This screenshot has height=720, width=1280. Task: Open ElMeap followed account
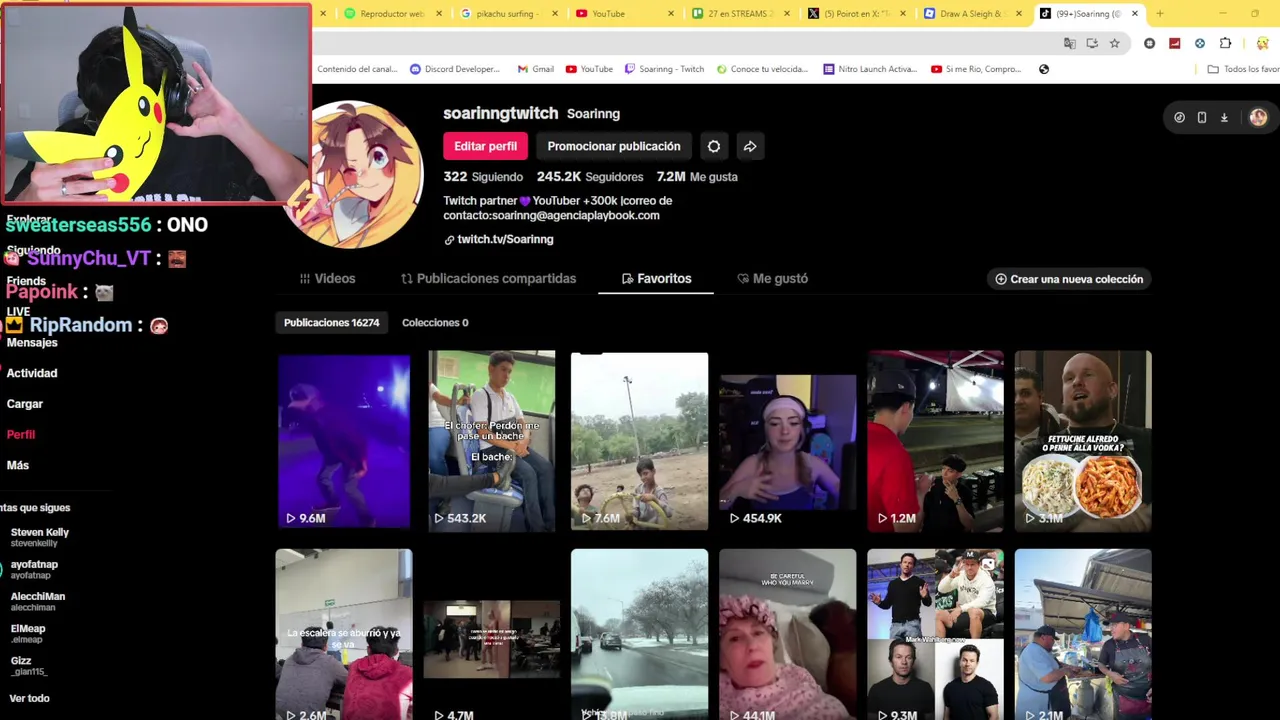(x=28, y=633)
